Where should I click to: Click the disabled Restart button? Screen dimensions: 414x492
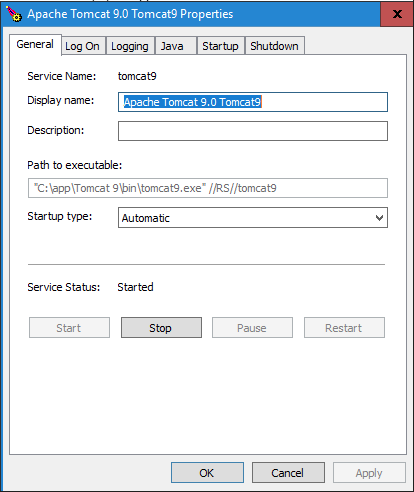pyautogui.click(x=344, y=328)
